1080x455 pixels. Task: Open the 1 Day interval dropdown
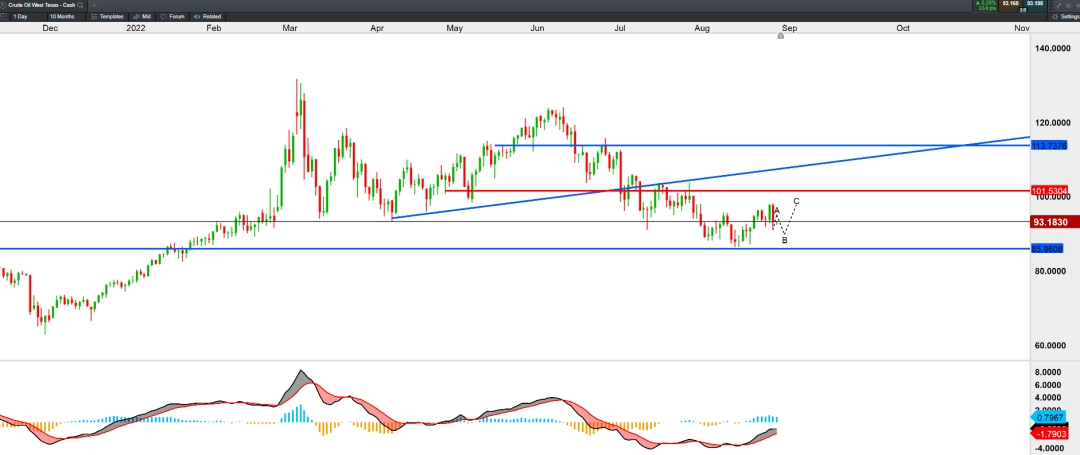point(28,16)
